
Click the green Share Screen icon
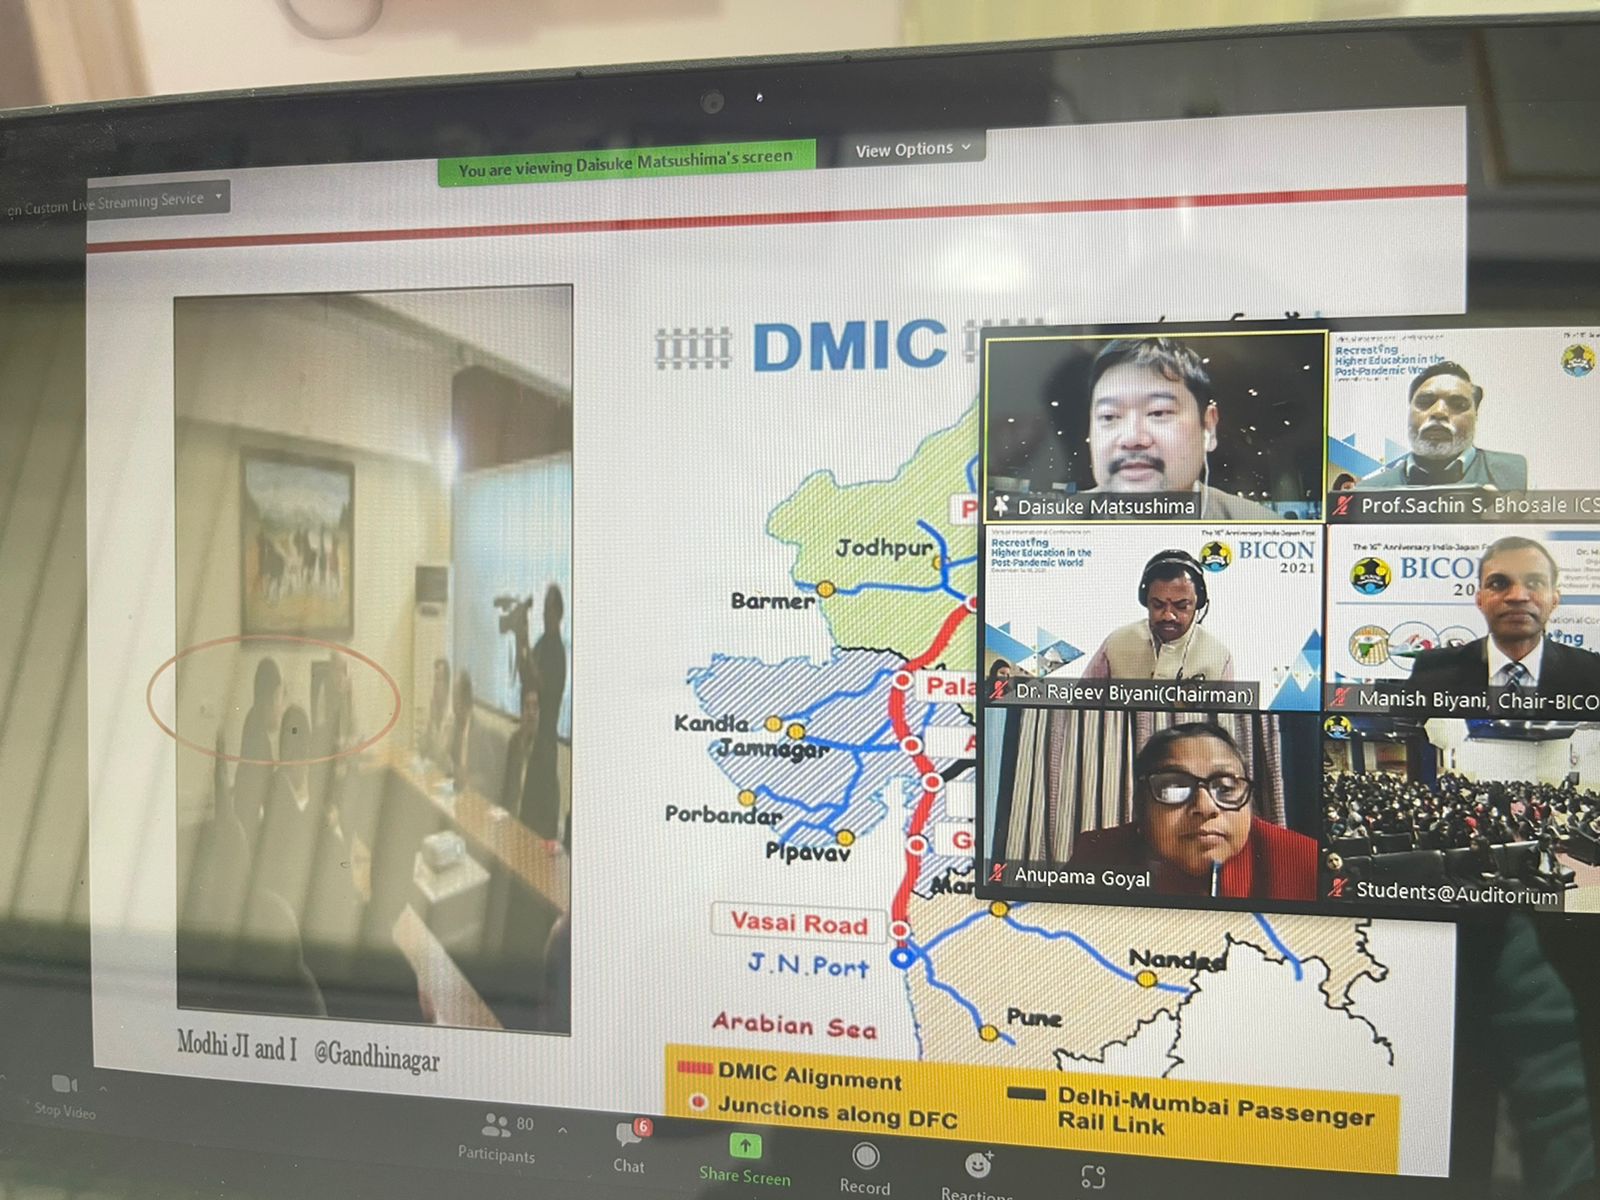[744, 1146]
